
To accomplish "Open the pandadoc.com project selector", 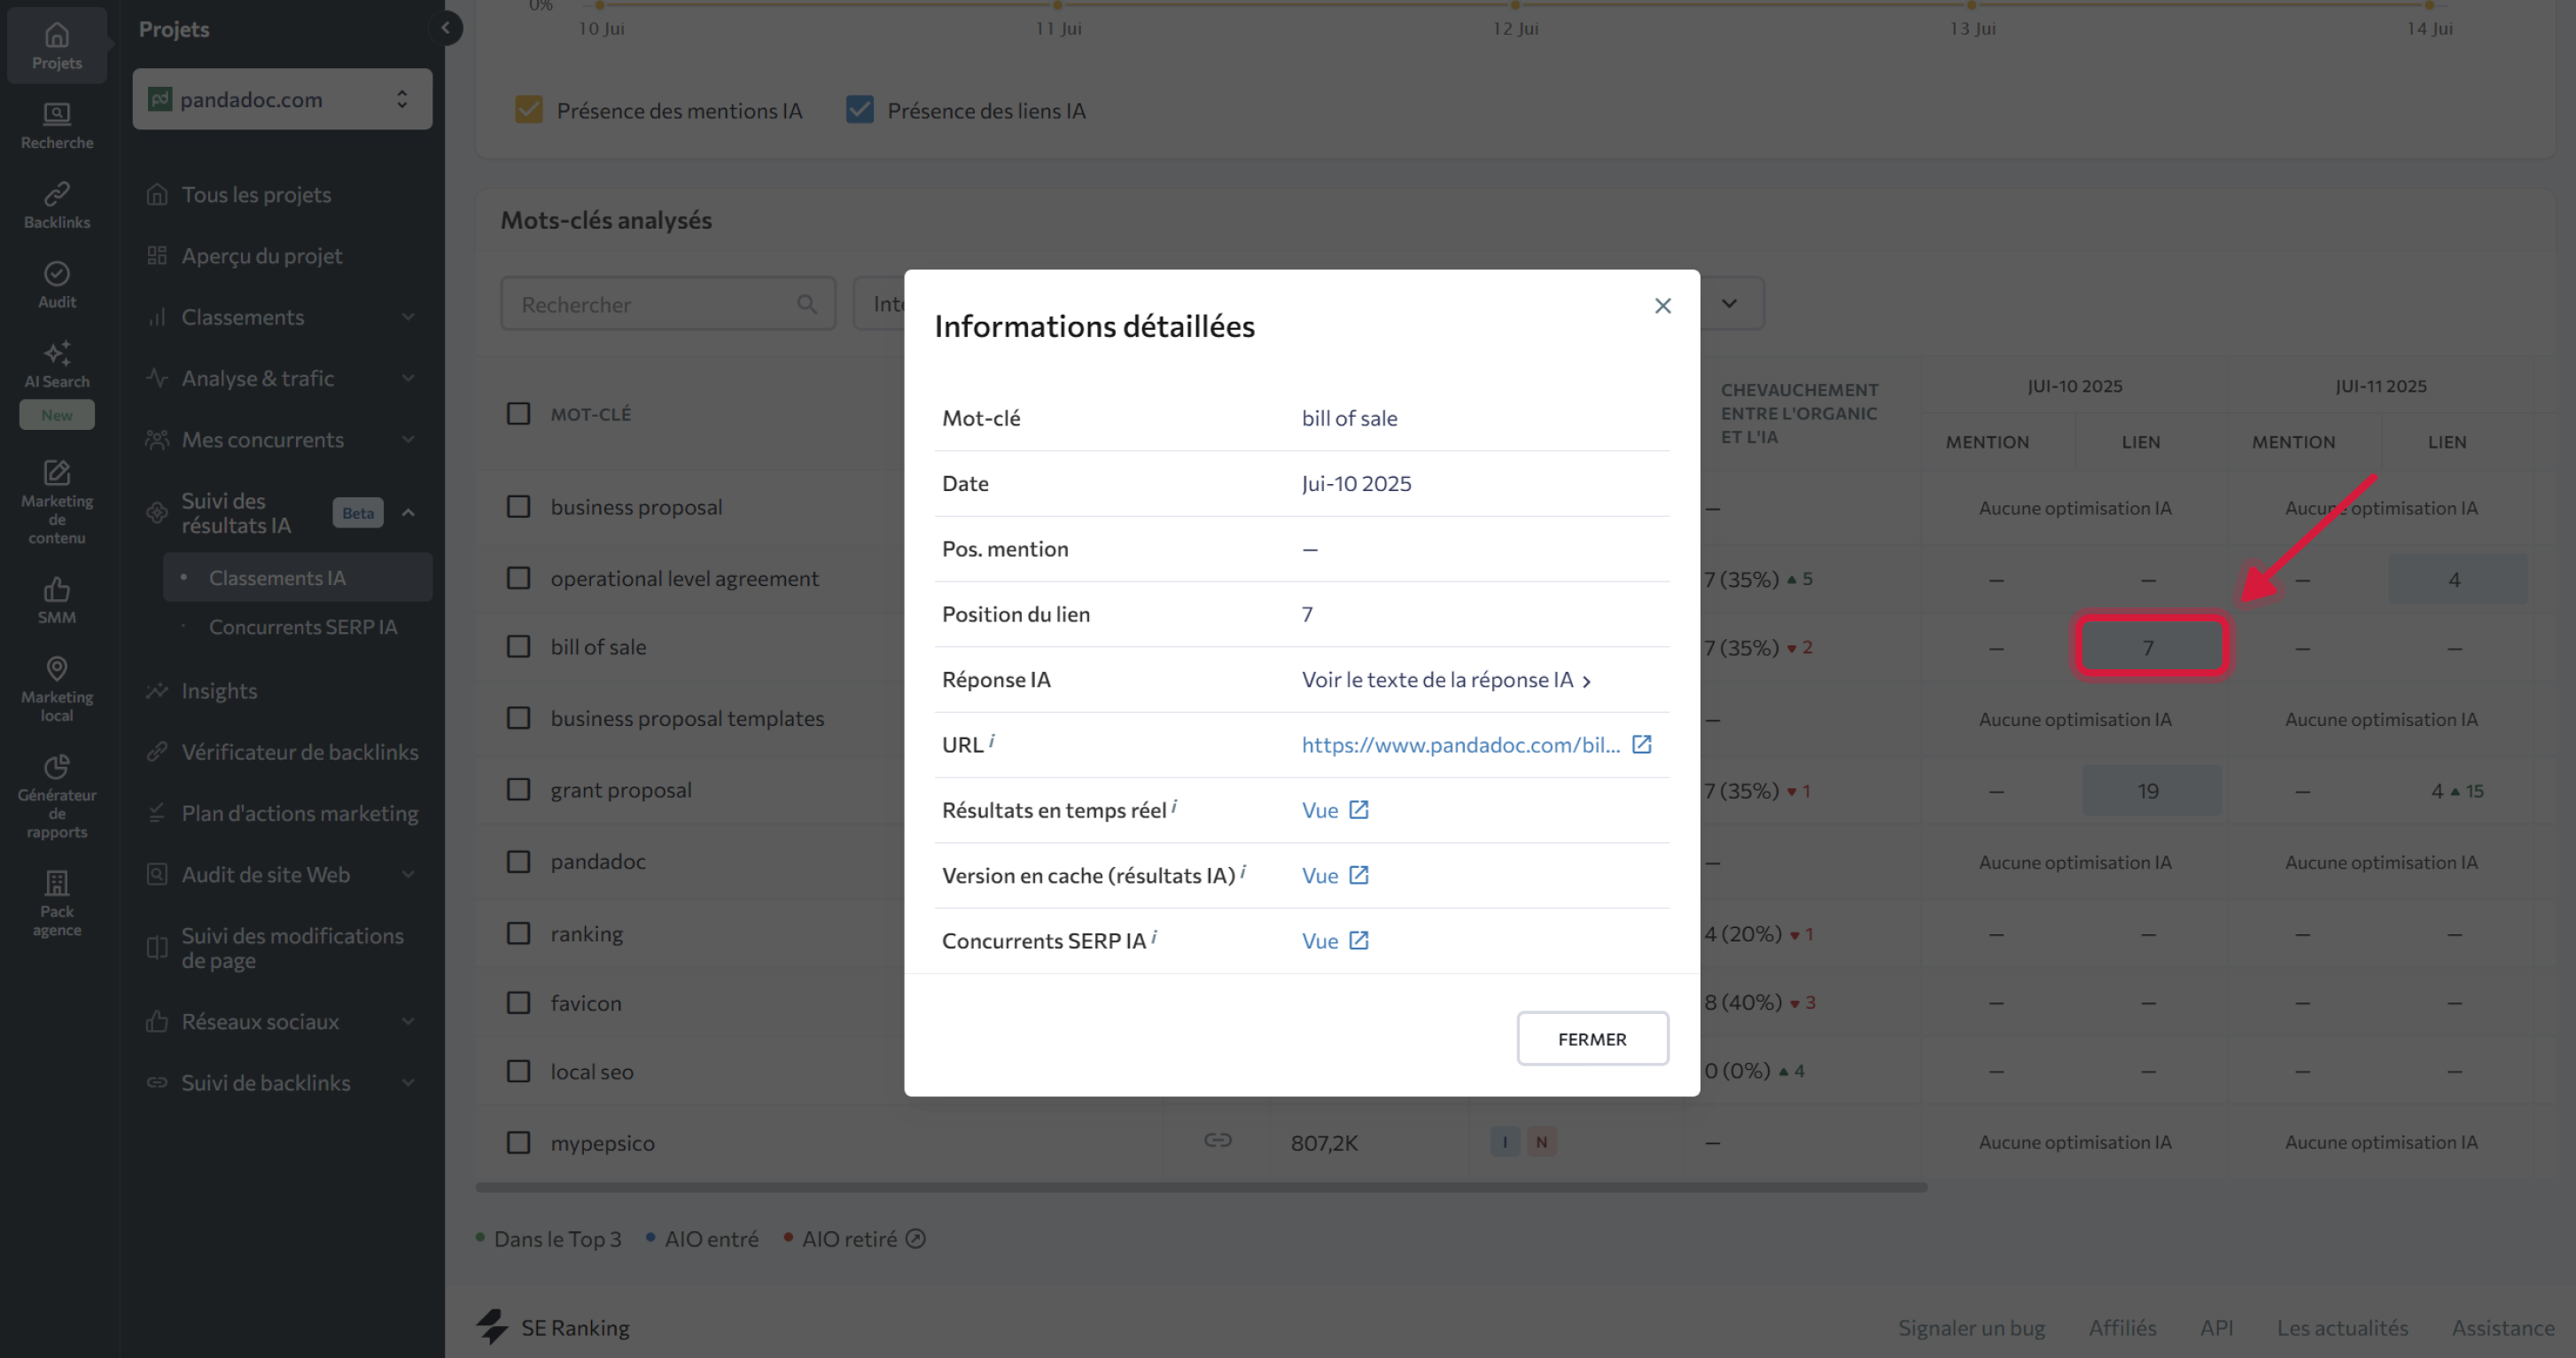I will tap(282, 99).
